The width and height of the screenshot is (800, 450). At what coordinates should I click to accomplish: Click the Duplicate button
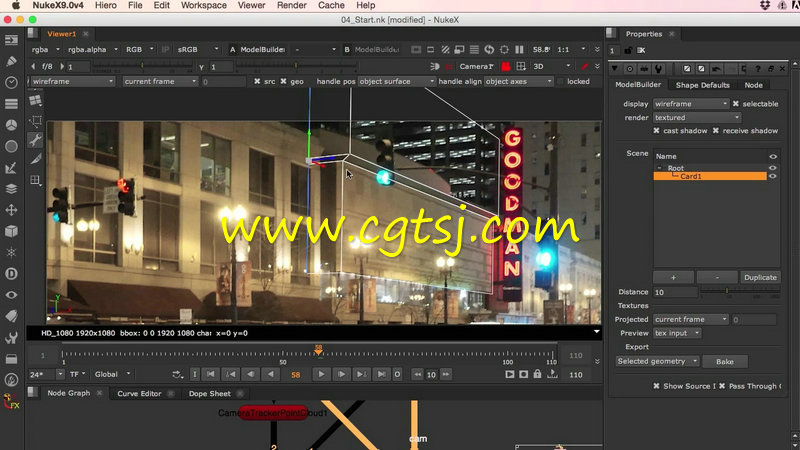760,278
